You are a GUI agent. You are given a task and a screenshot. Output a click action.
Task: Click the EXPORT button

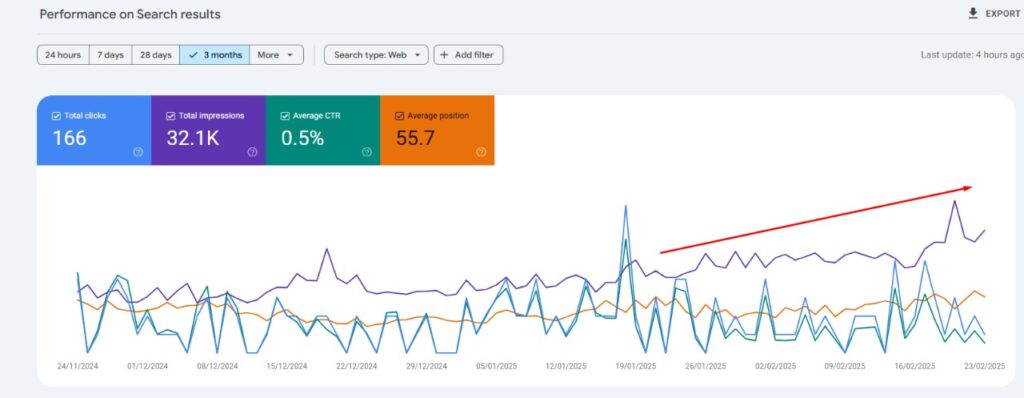[994, 14]
